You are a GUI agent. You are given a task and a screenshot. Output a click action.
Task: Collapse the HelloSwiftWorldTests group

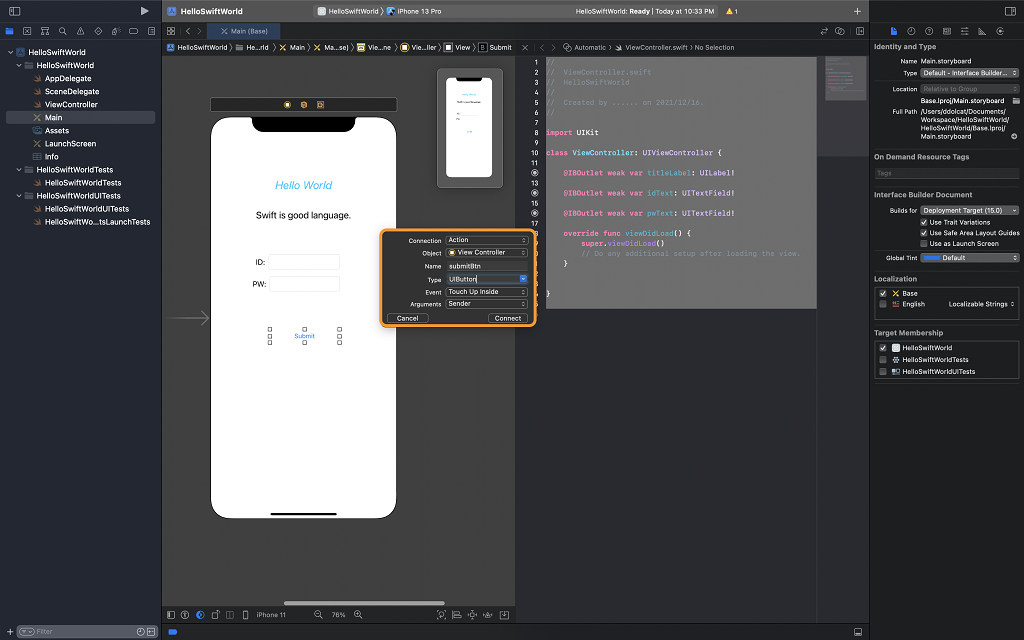tap(19, 170)
